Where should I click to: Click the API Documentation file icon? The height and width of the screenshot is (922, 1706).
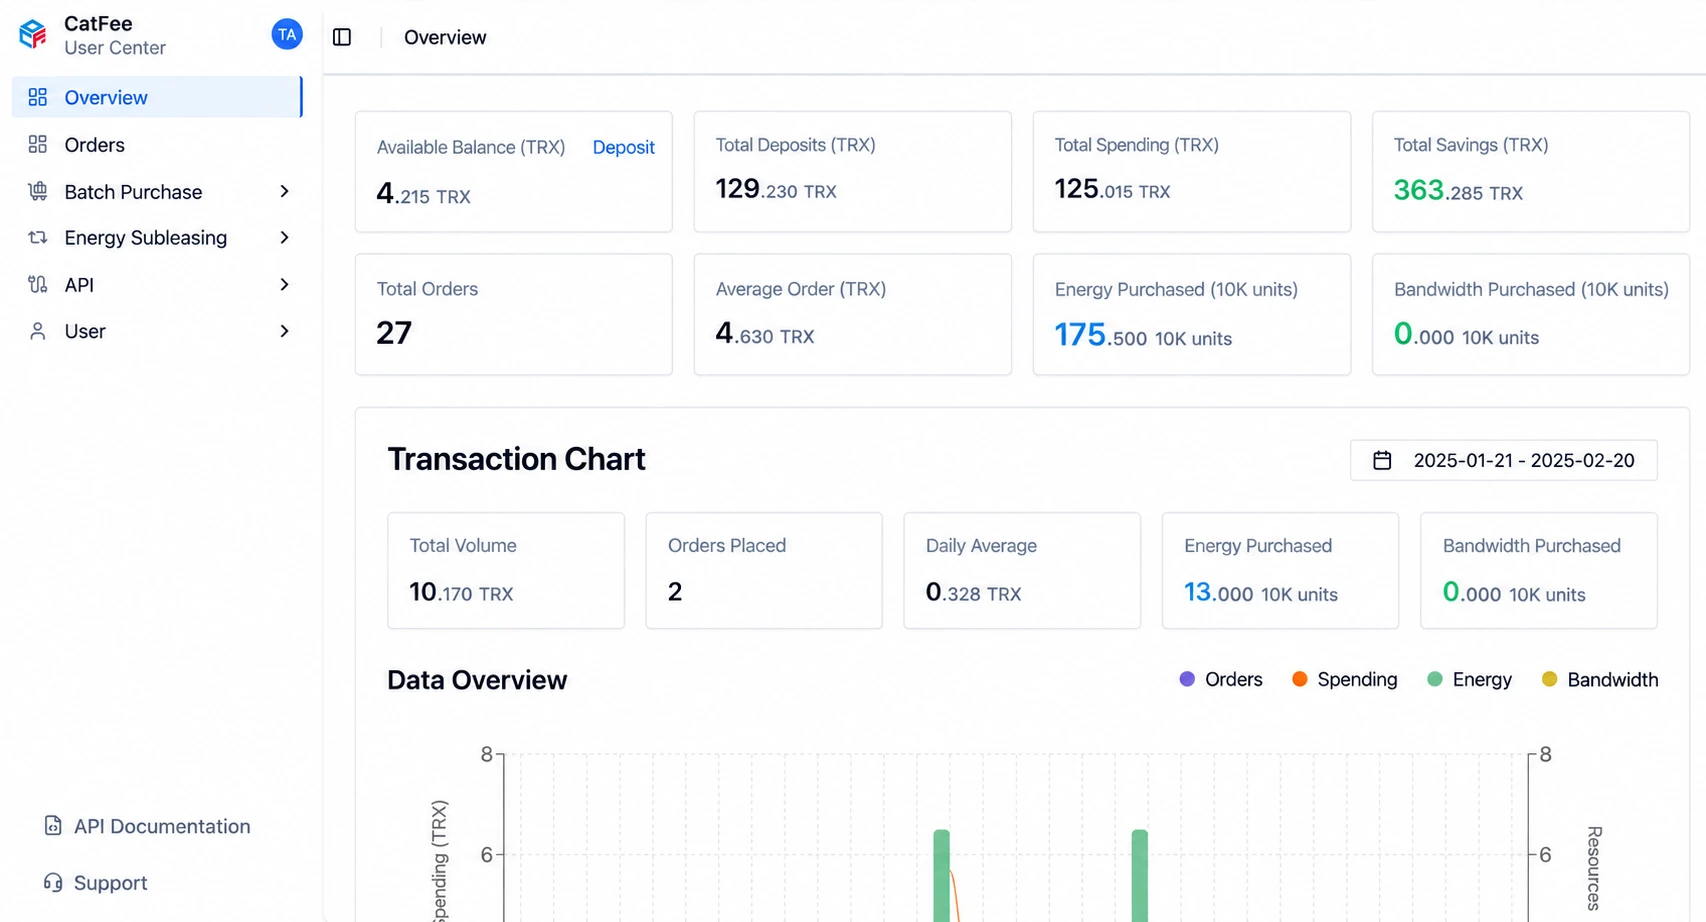[53, 825]
